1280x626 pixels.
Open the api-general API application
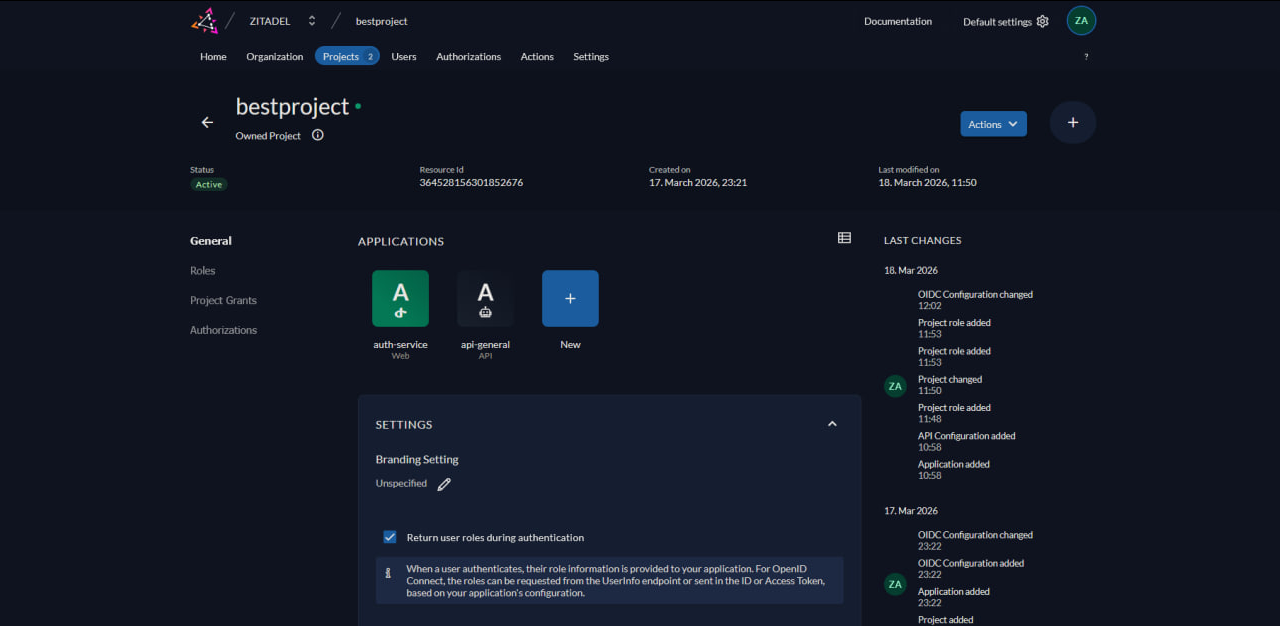point(485,298)
